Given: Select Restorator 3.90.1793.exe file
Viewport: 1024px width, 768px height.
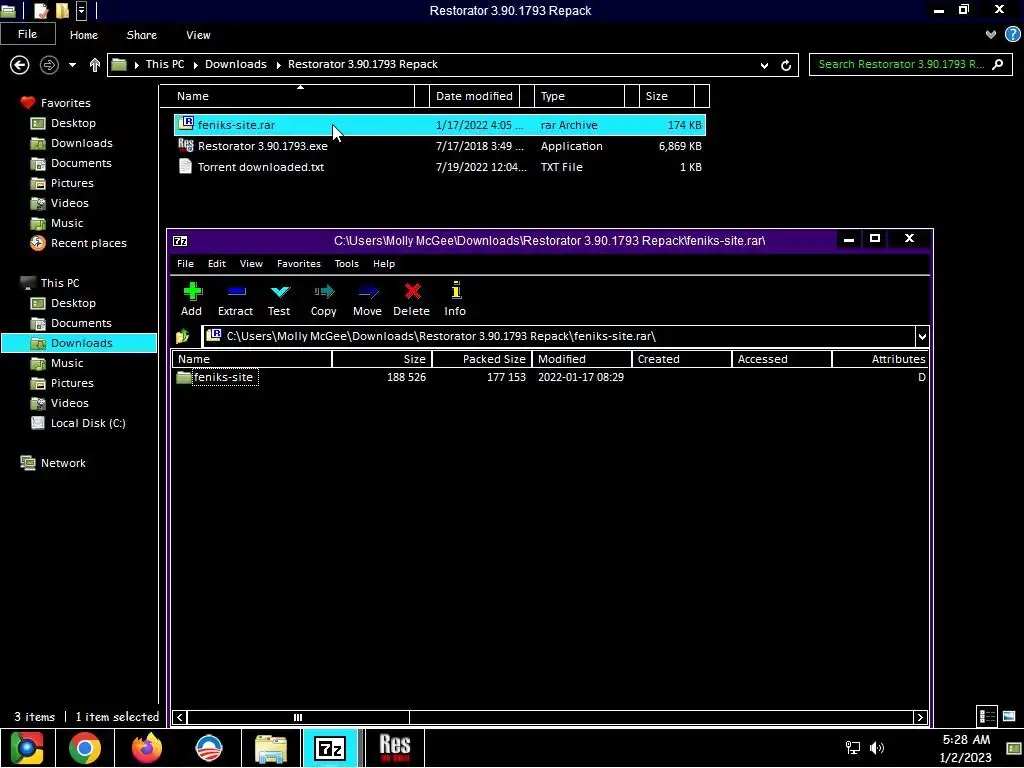Looking at the screenshot, I should 440,146.
